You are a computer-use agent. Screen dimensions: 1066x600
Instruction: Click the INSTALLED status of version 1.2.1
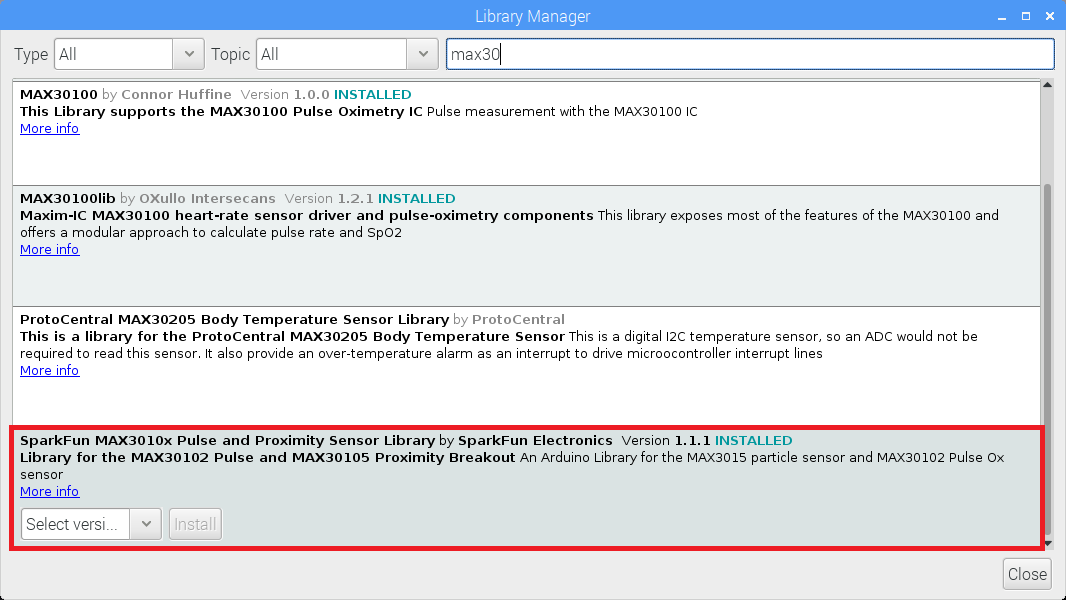point(417,198)
